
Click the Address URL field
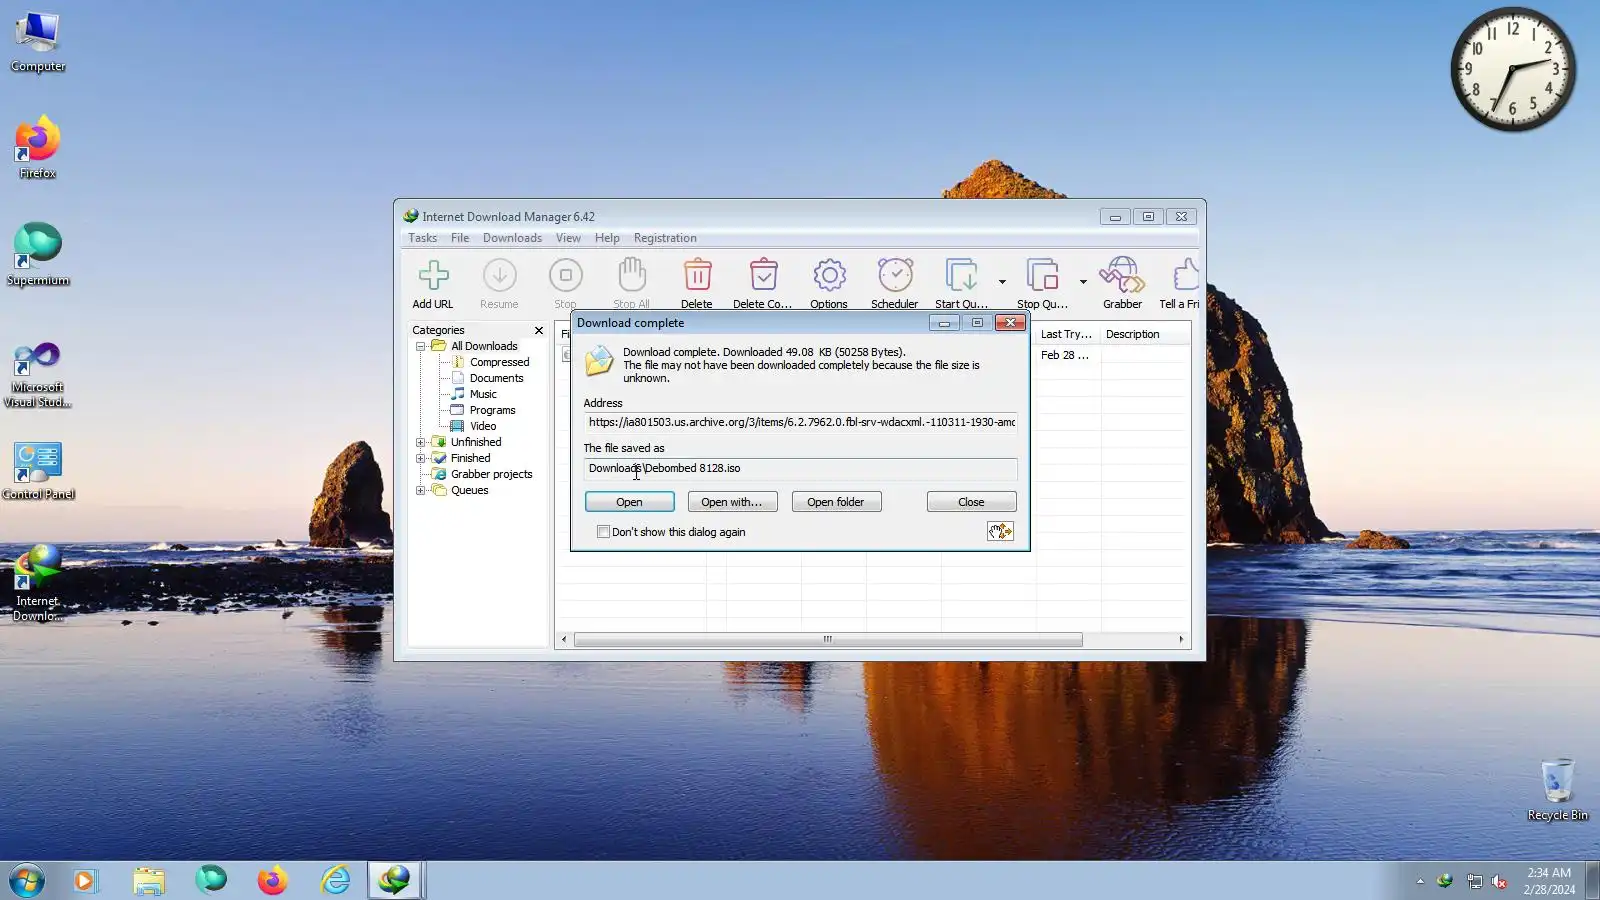click(800, 422)
